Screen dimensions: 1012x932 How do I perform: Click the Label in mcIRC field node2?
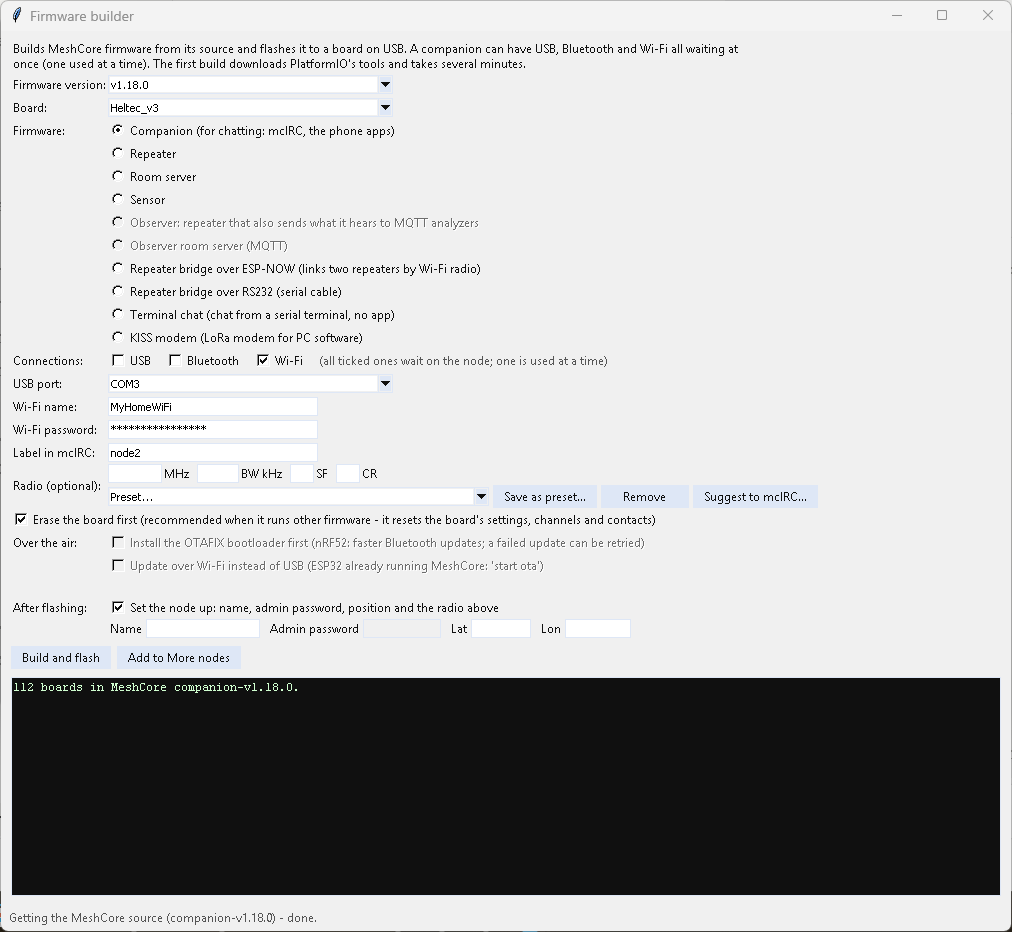[213, 452]
